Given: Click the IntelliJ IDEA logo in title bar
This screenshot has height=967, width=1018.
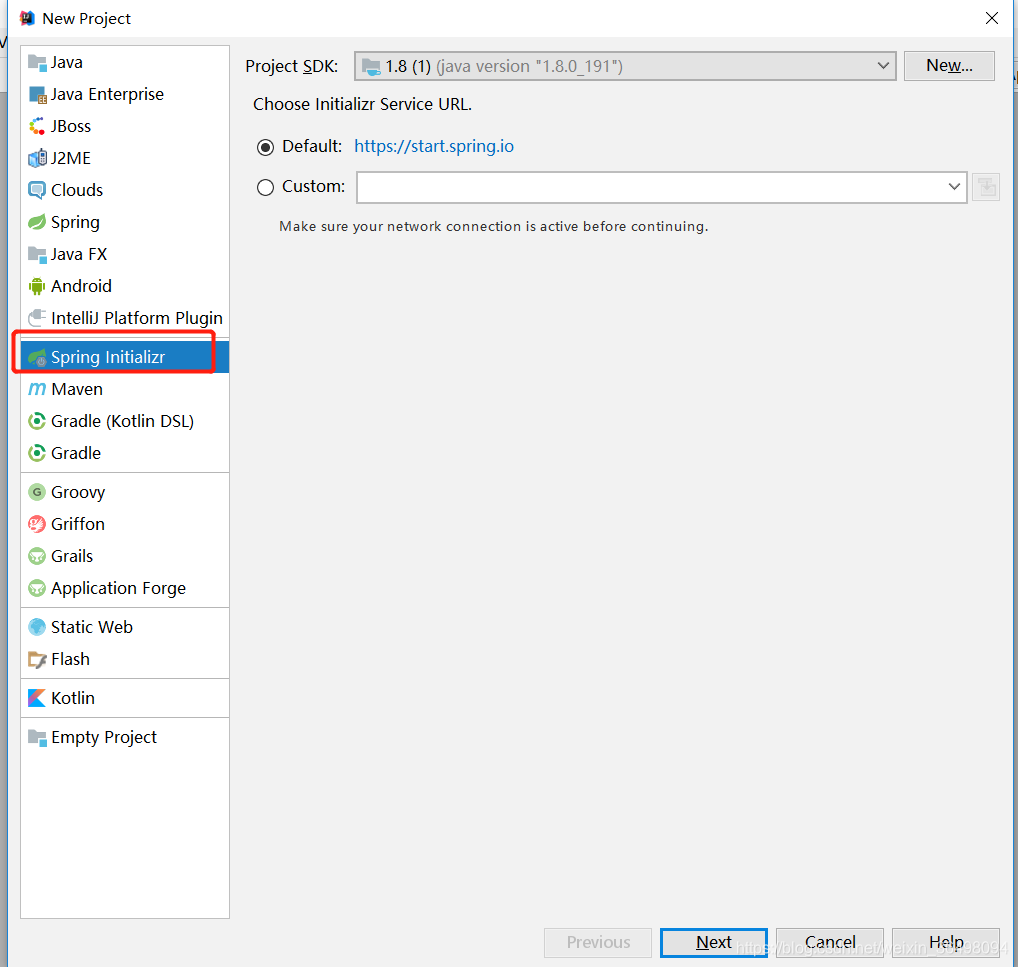Looking at the screenshot, I should 27,18.
